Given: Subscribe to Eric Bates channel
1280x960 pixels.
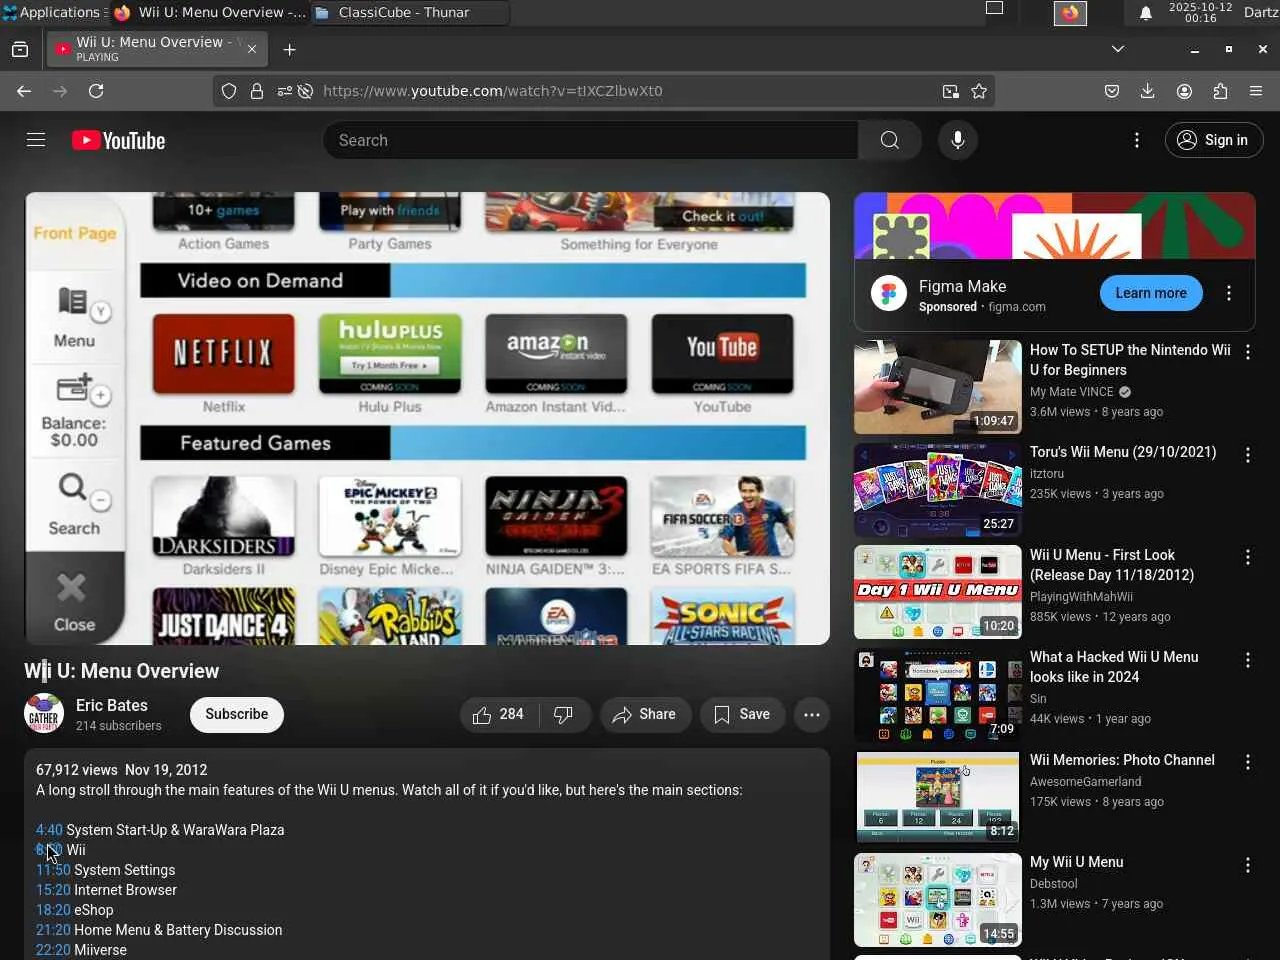Looking at the screenshot, I should click(x=237, y=715).
